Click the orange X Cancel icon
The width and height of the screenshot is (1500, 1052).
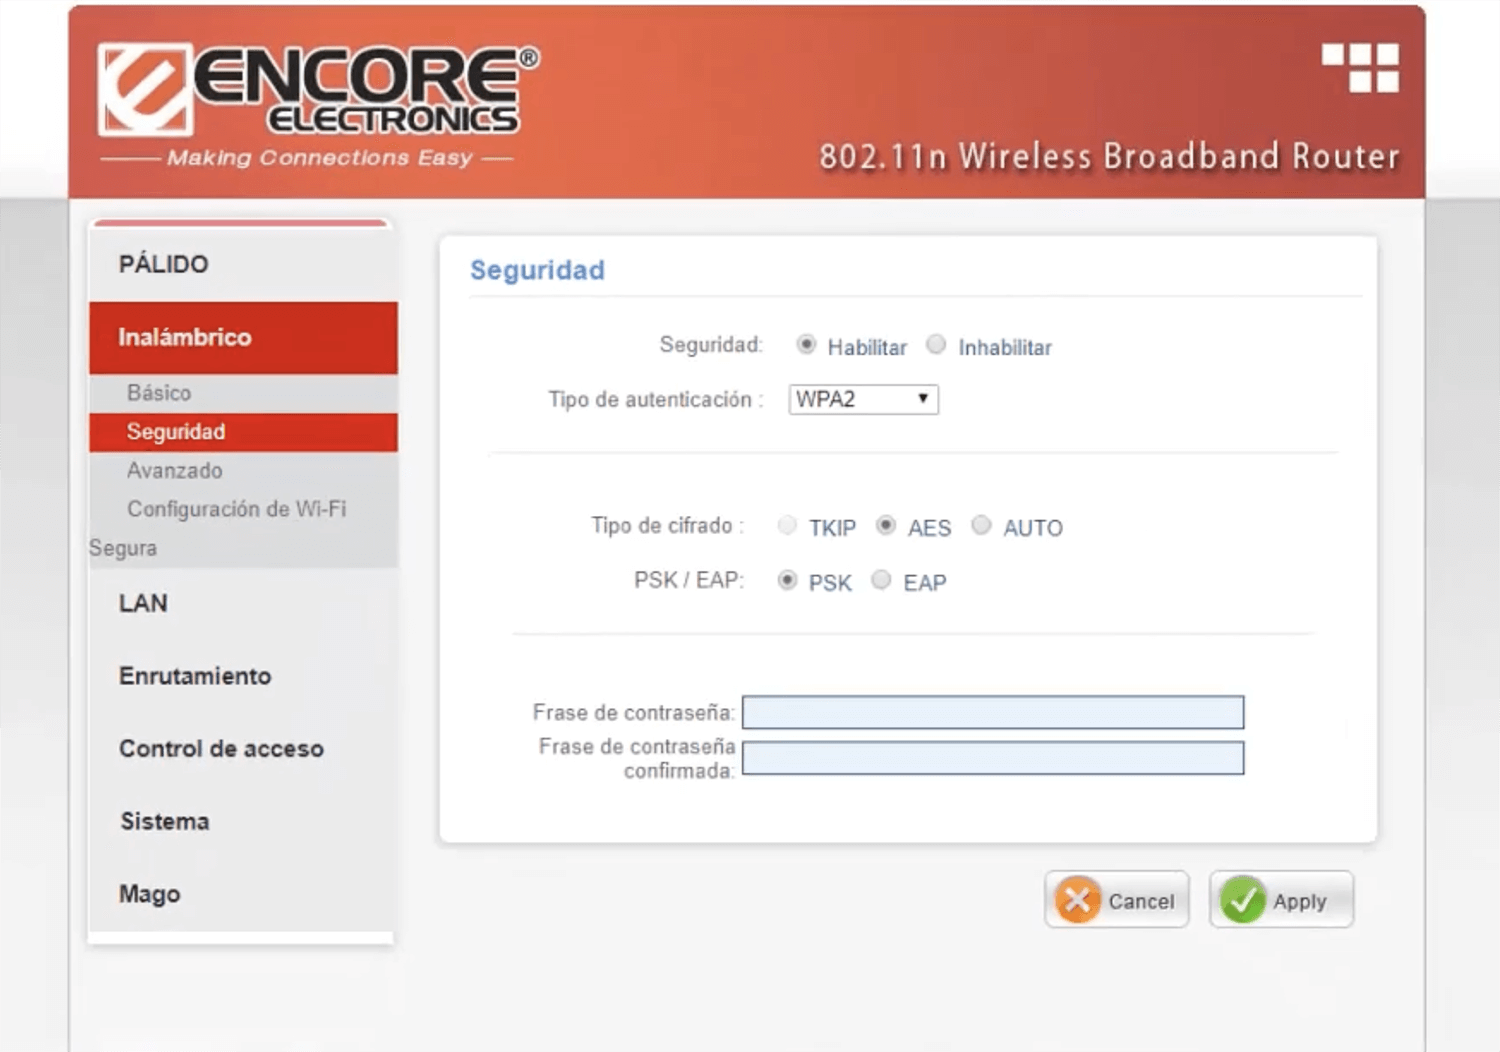pos(1077,900)
